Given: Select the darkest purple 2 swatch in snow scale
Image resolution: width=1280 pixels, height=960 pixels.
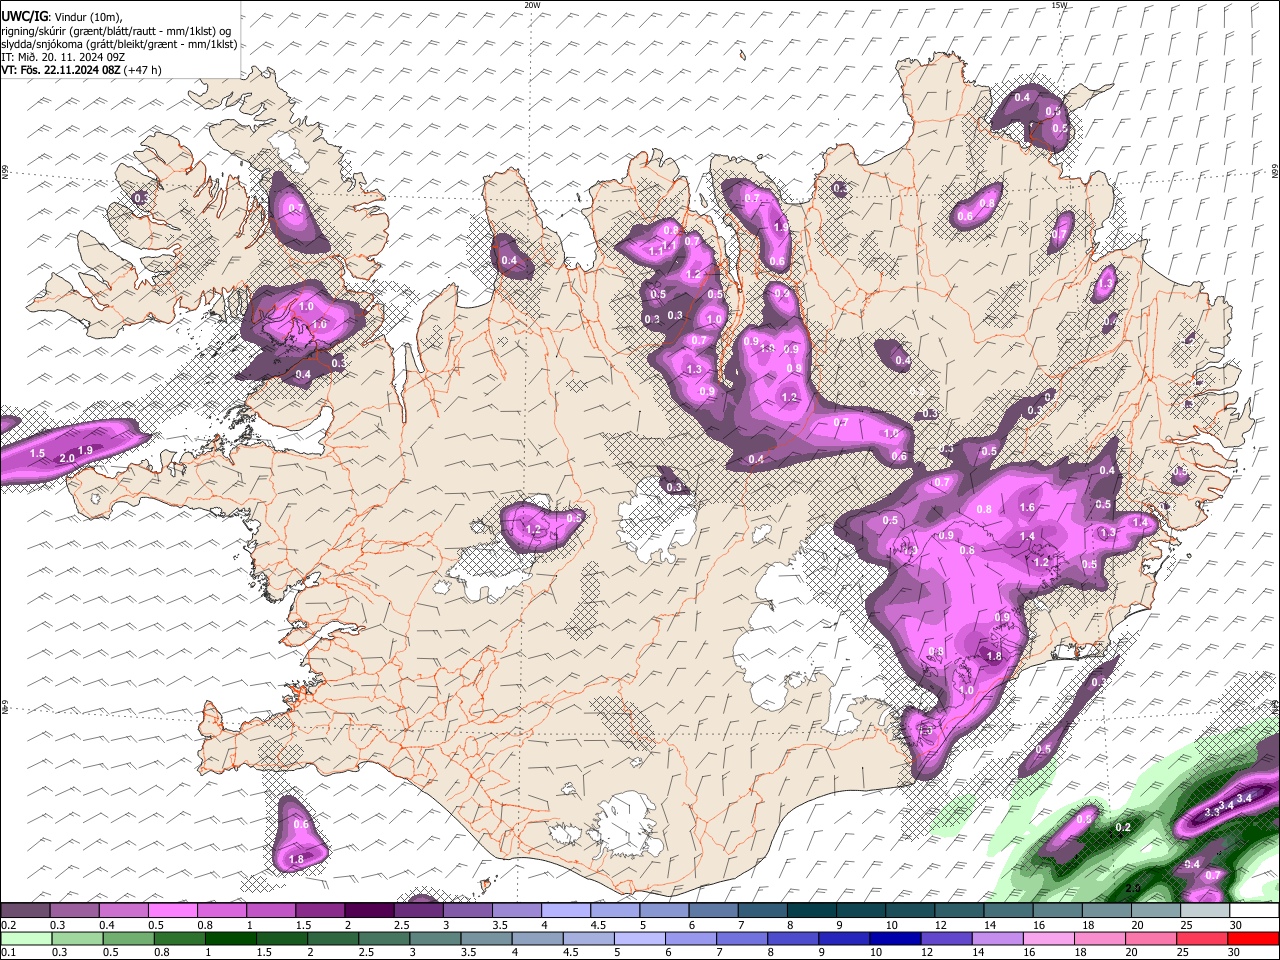Looking at the screenshot, I should coord(369,911).
